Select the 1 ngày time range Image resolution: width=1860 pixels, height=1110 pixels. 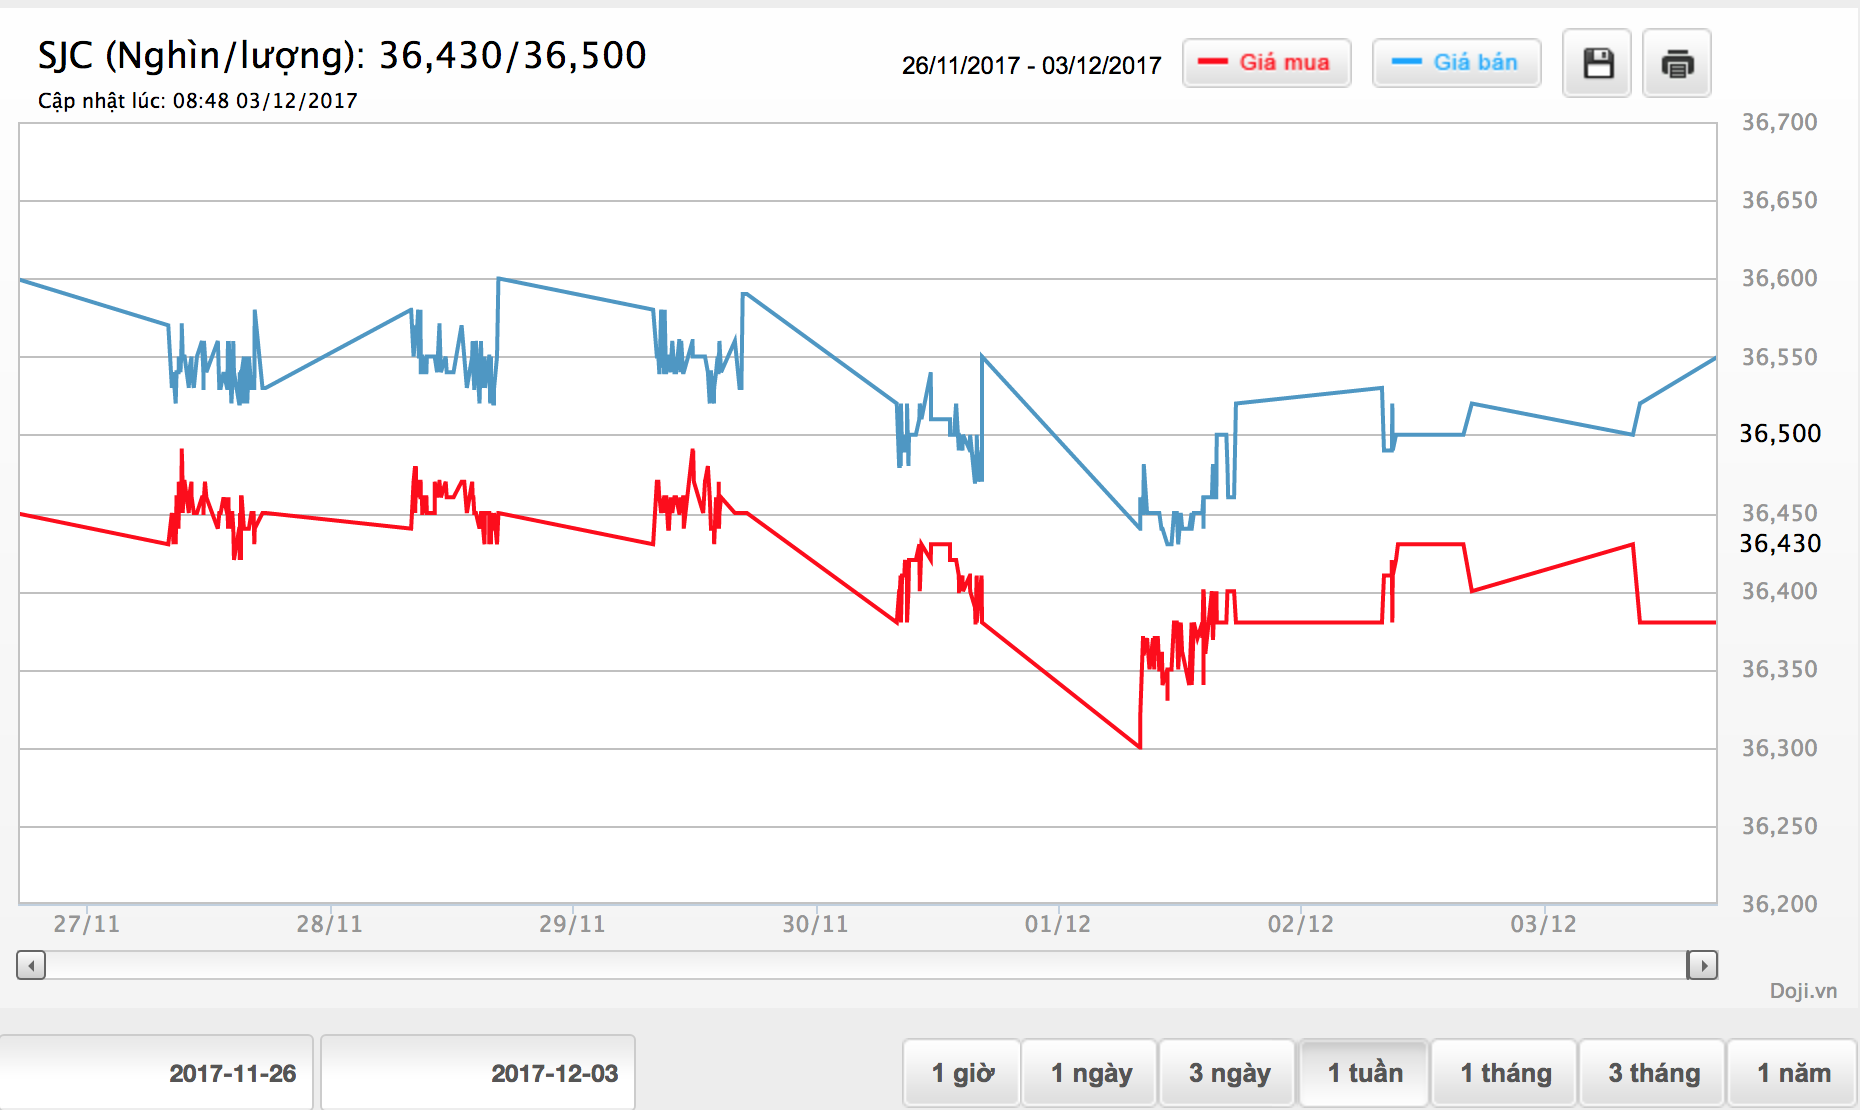pyautogui.click(x=1091, y=1073)
